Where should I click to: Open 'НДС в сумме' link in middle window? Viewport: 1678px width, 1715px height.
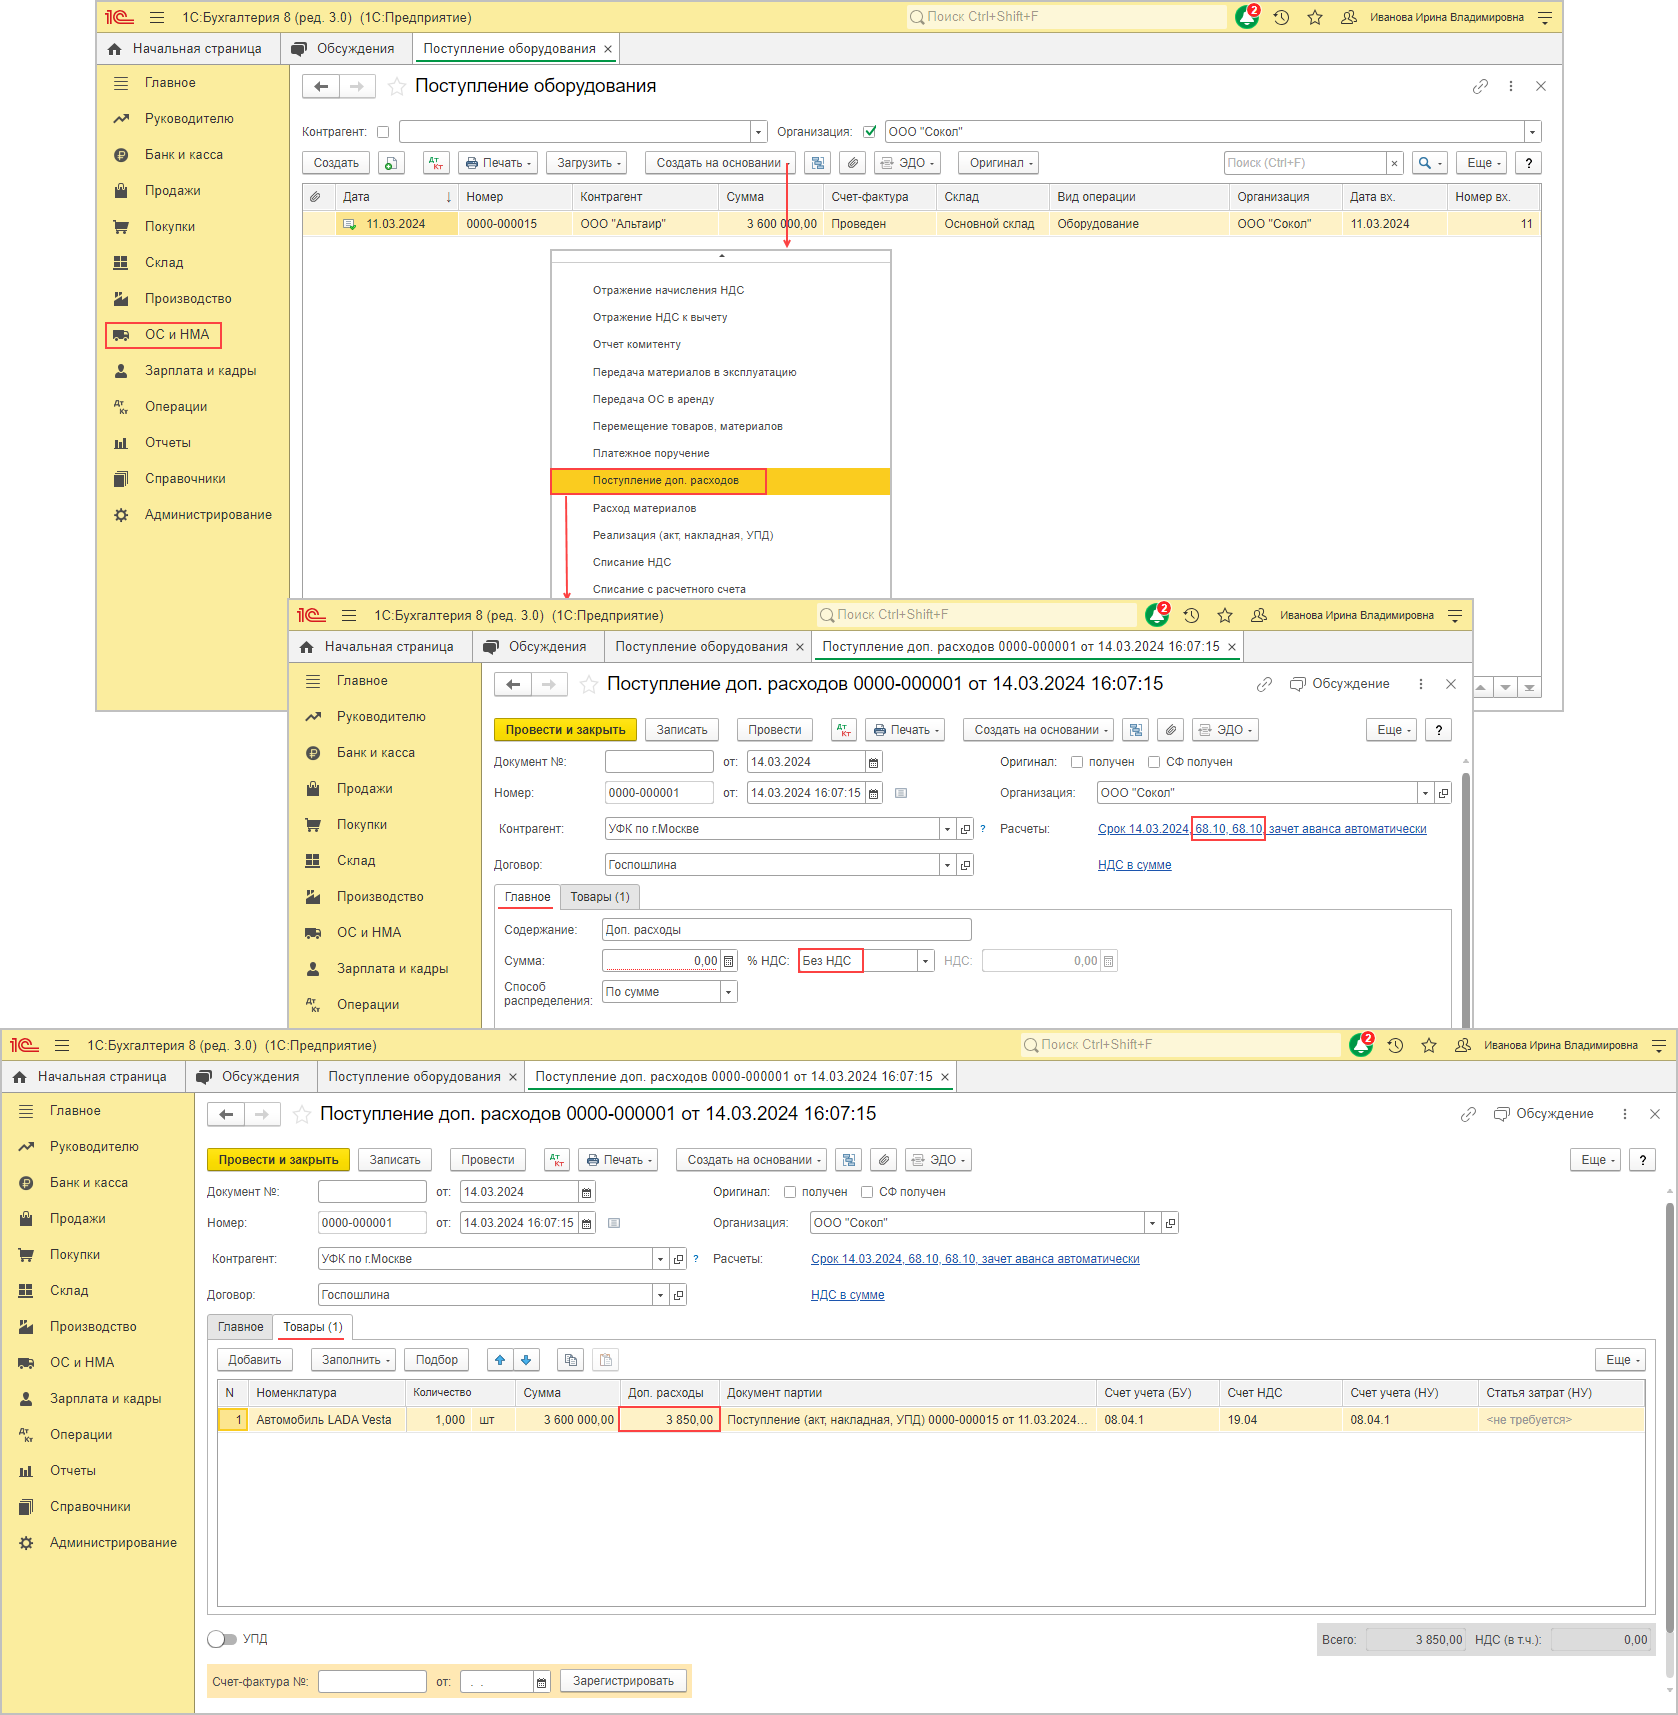[x=1134, y=865]
